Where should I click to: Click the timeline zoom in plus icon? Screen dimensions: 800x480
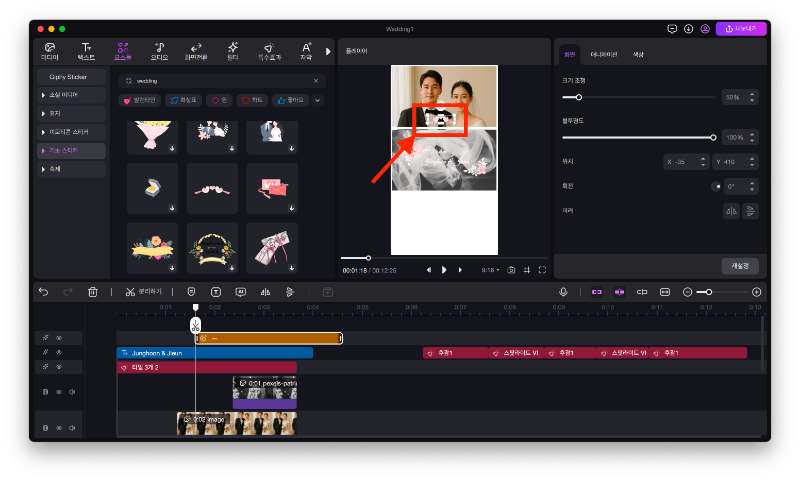pos(756,292)
